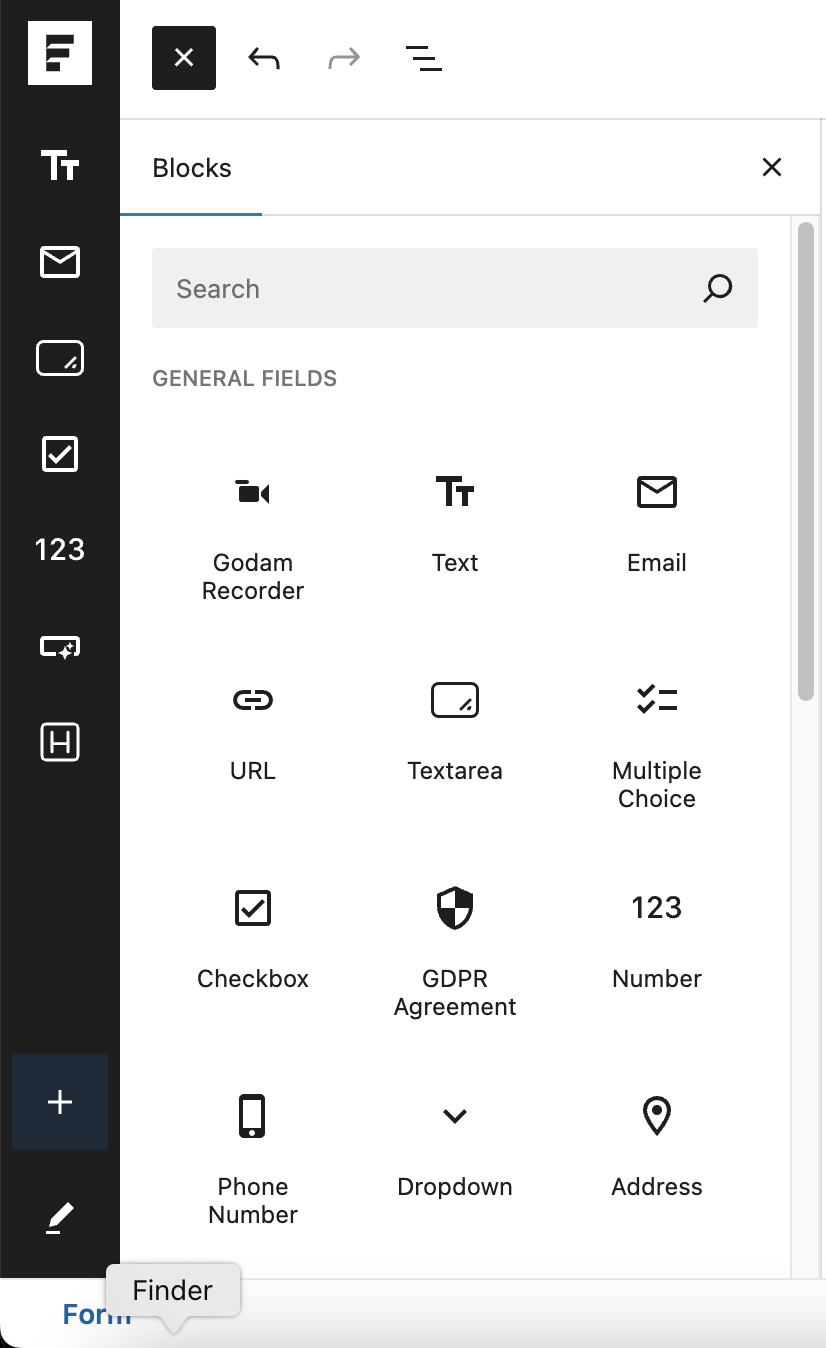Focus the block Search input field
This screenshot has height=1348, width=826.
[430, 289]
